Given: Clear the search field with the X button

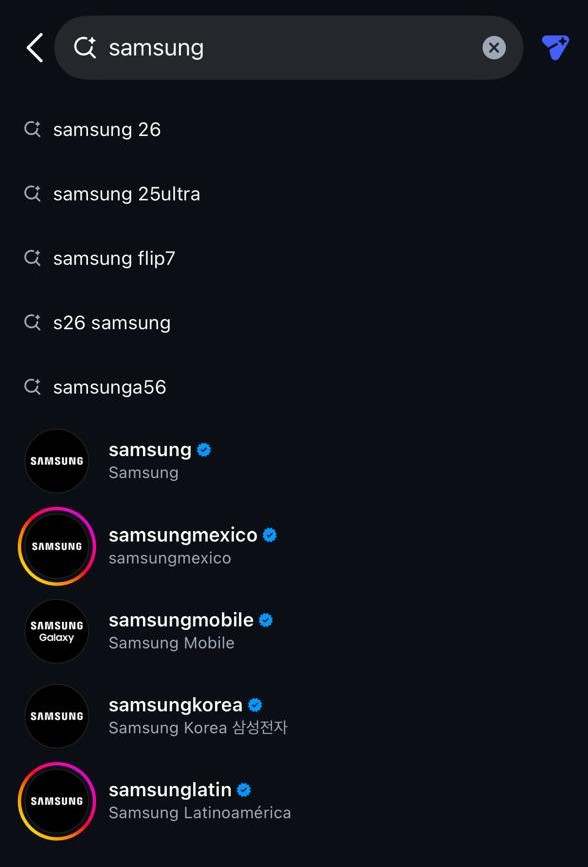Looking at the screenshot, I should (x=493, y=47).
